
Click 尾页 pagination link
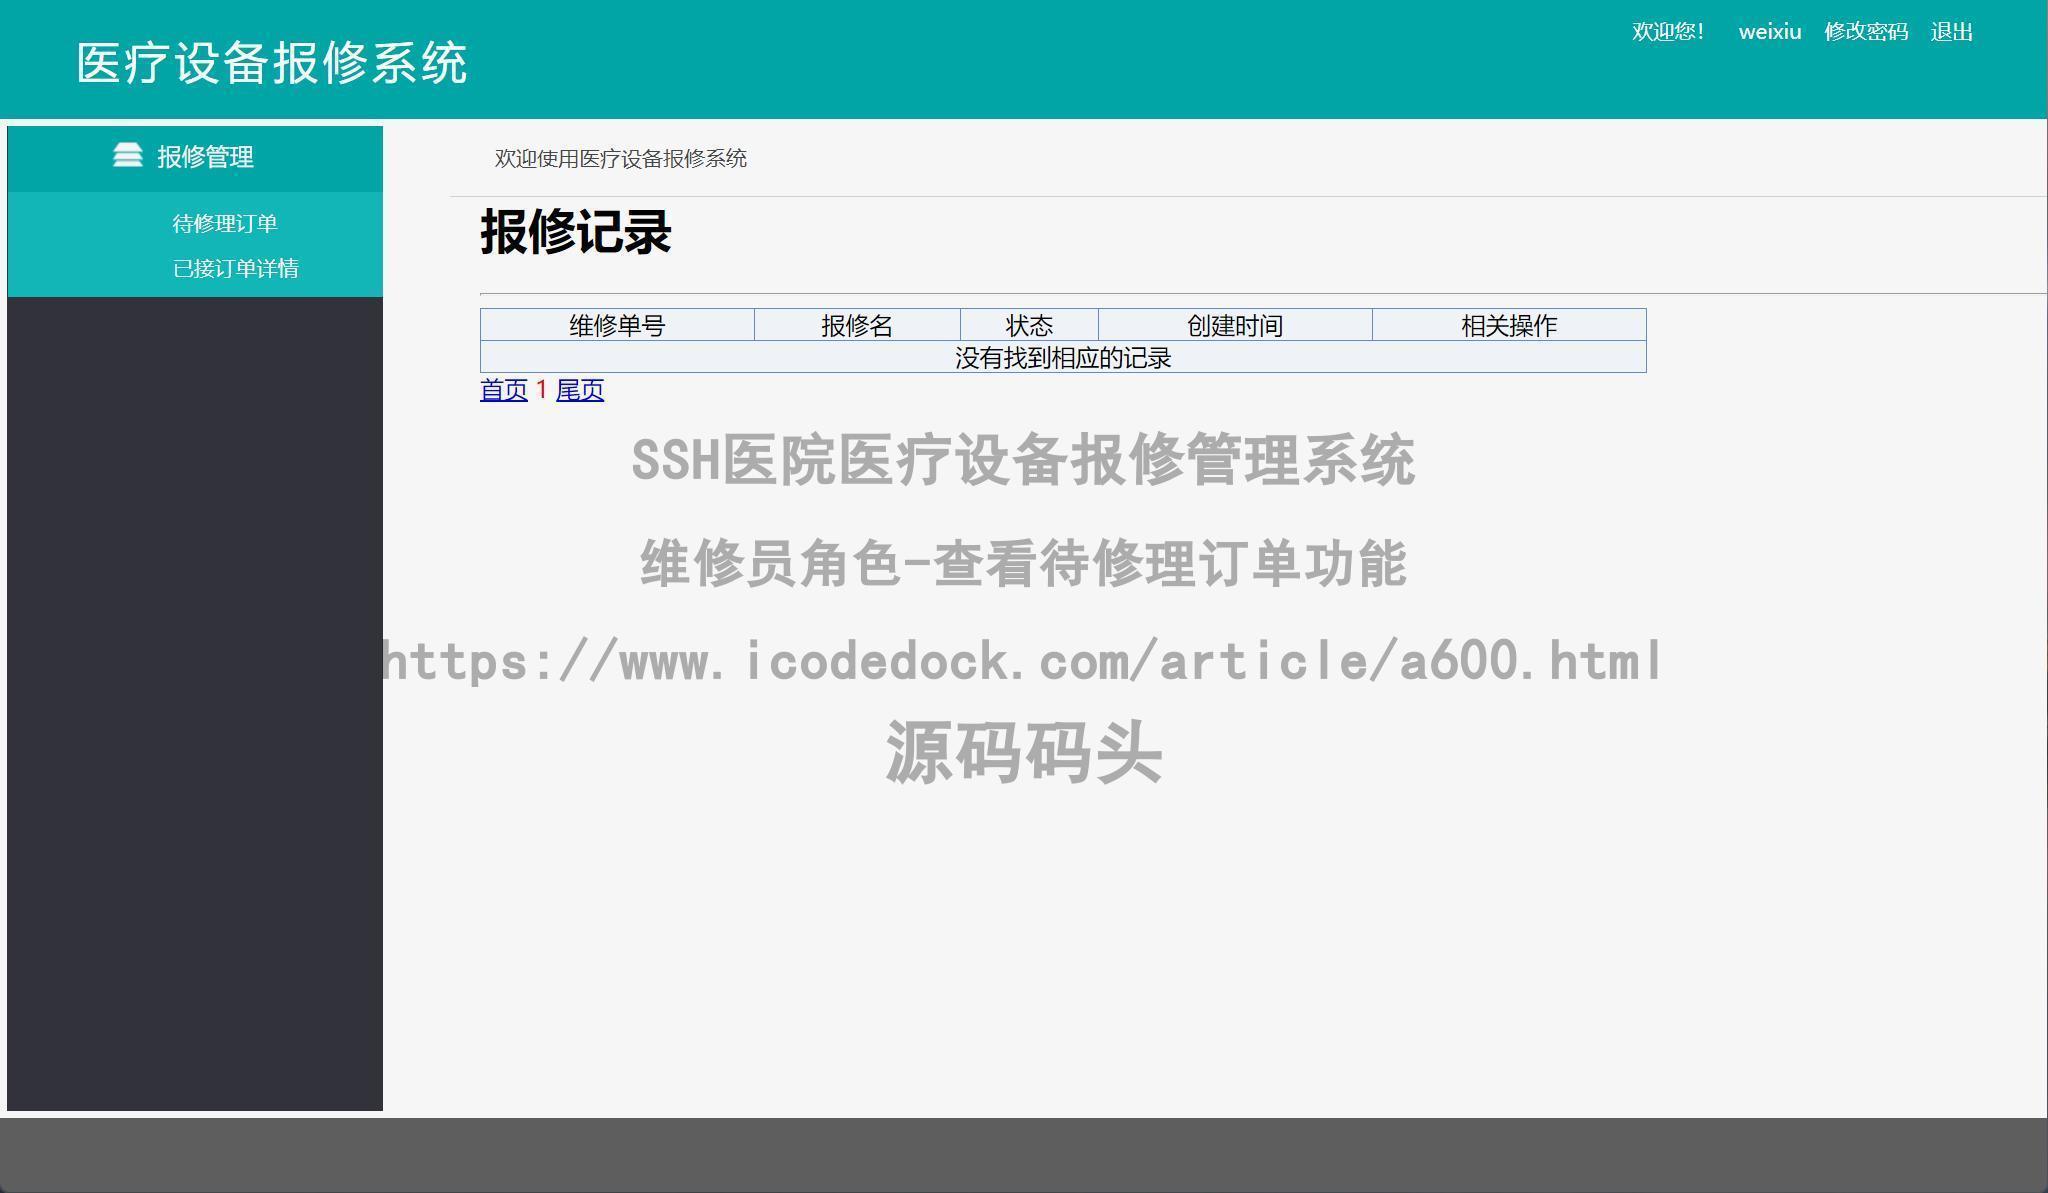tap(580, 390)
